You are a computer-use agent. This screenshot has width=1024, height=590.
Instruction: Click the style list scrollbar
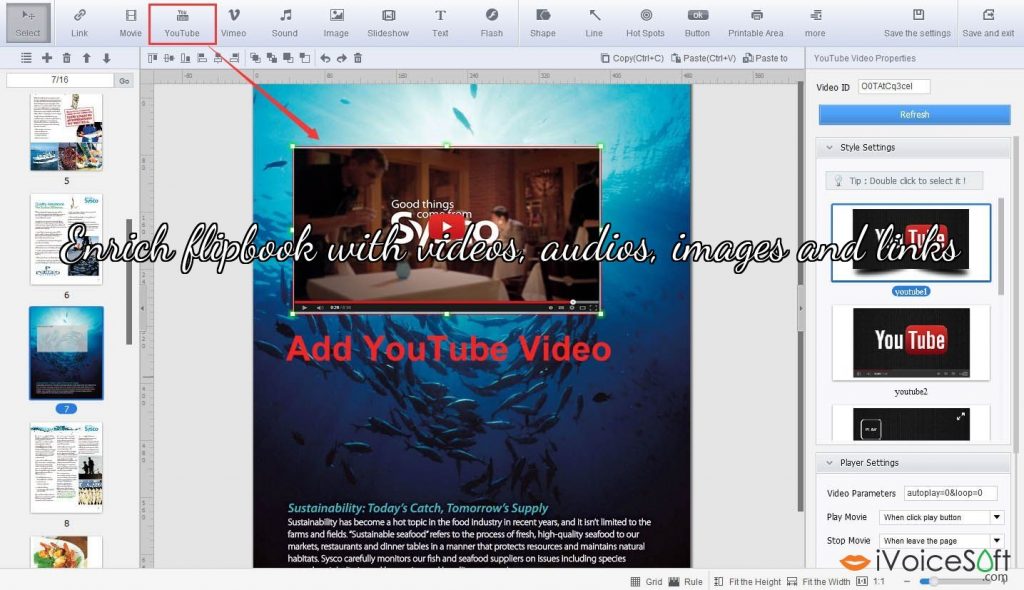pos(1002,245)
